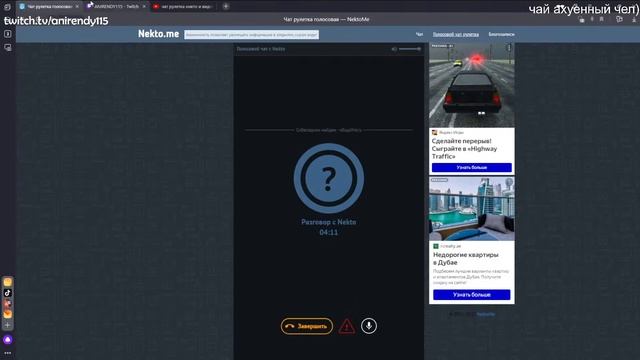Screen dimensions: 640x360
Task: Click the Разговор с Nekto label
Action: [x=329, y=222]
